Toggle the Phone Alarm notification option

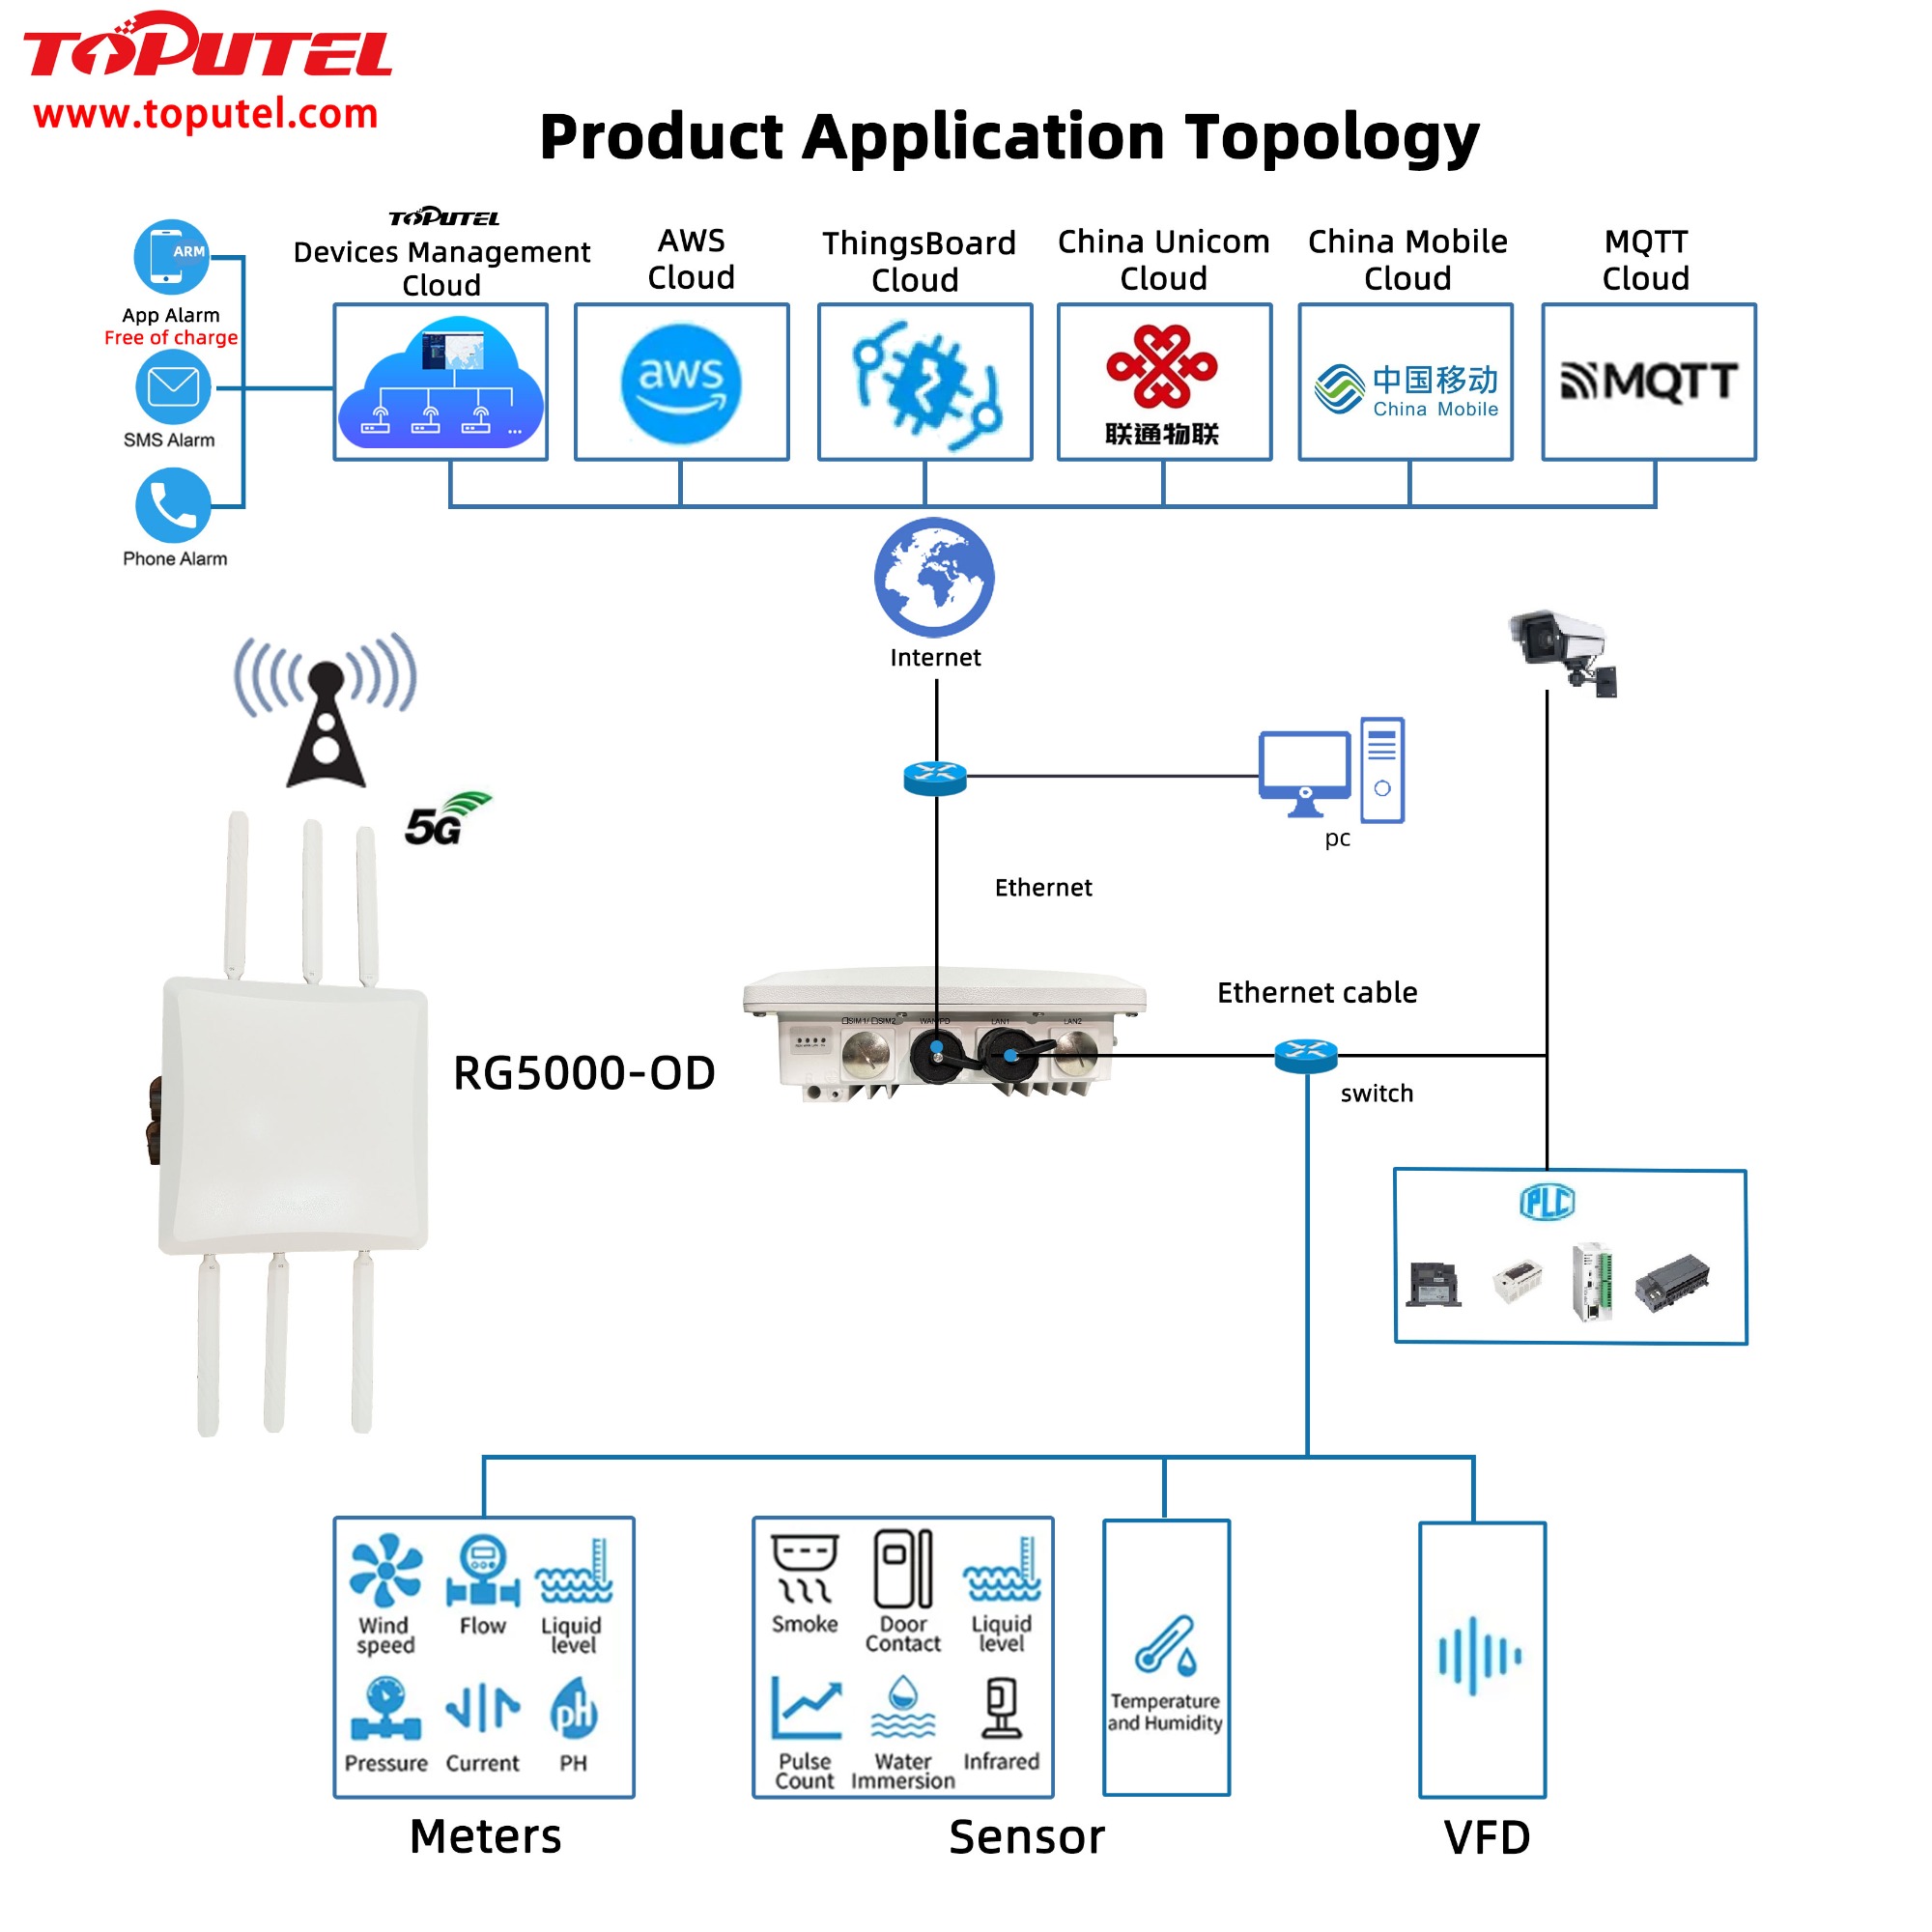pyautogui.click(x=98, y=524)
